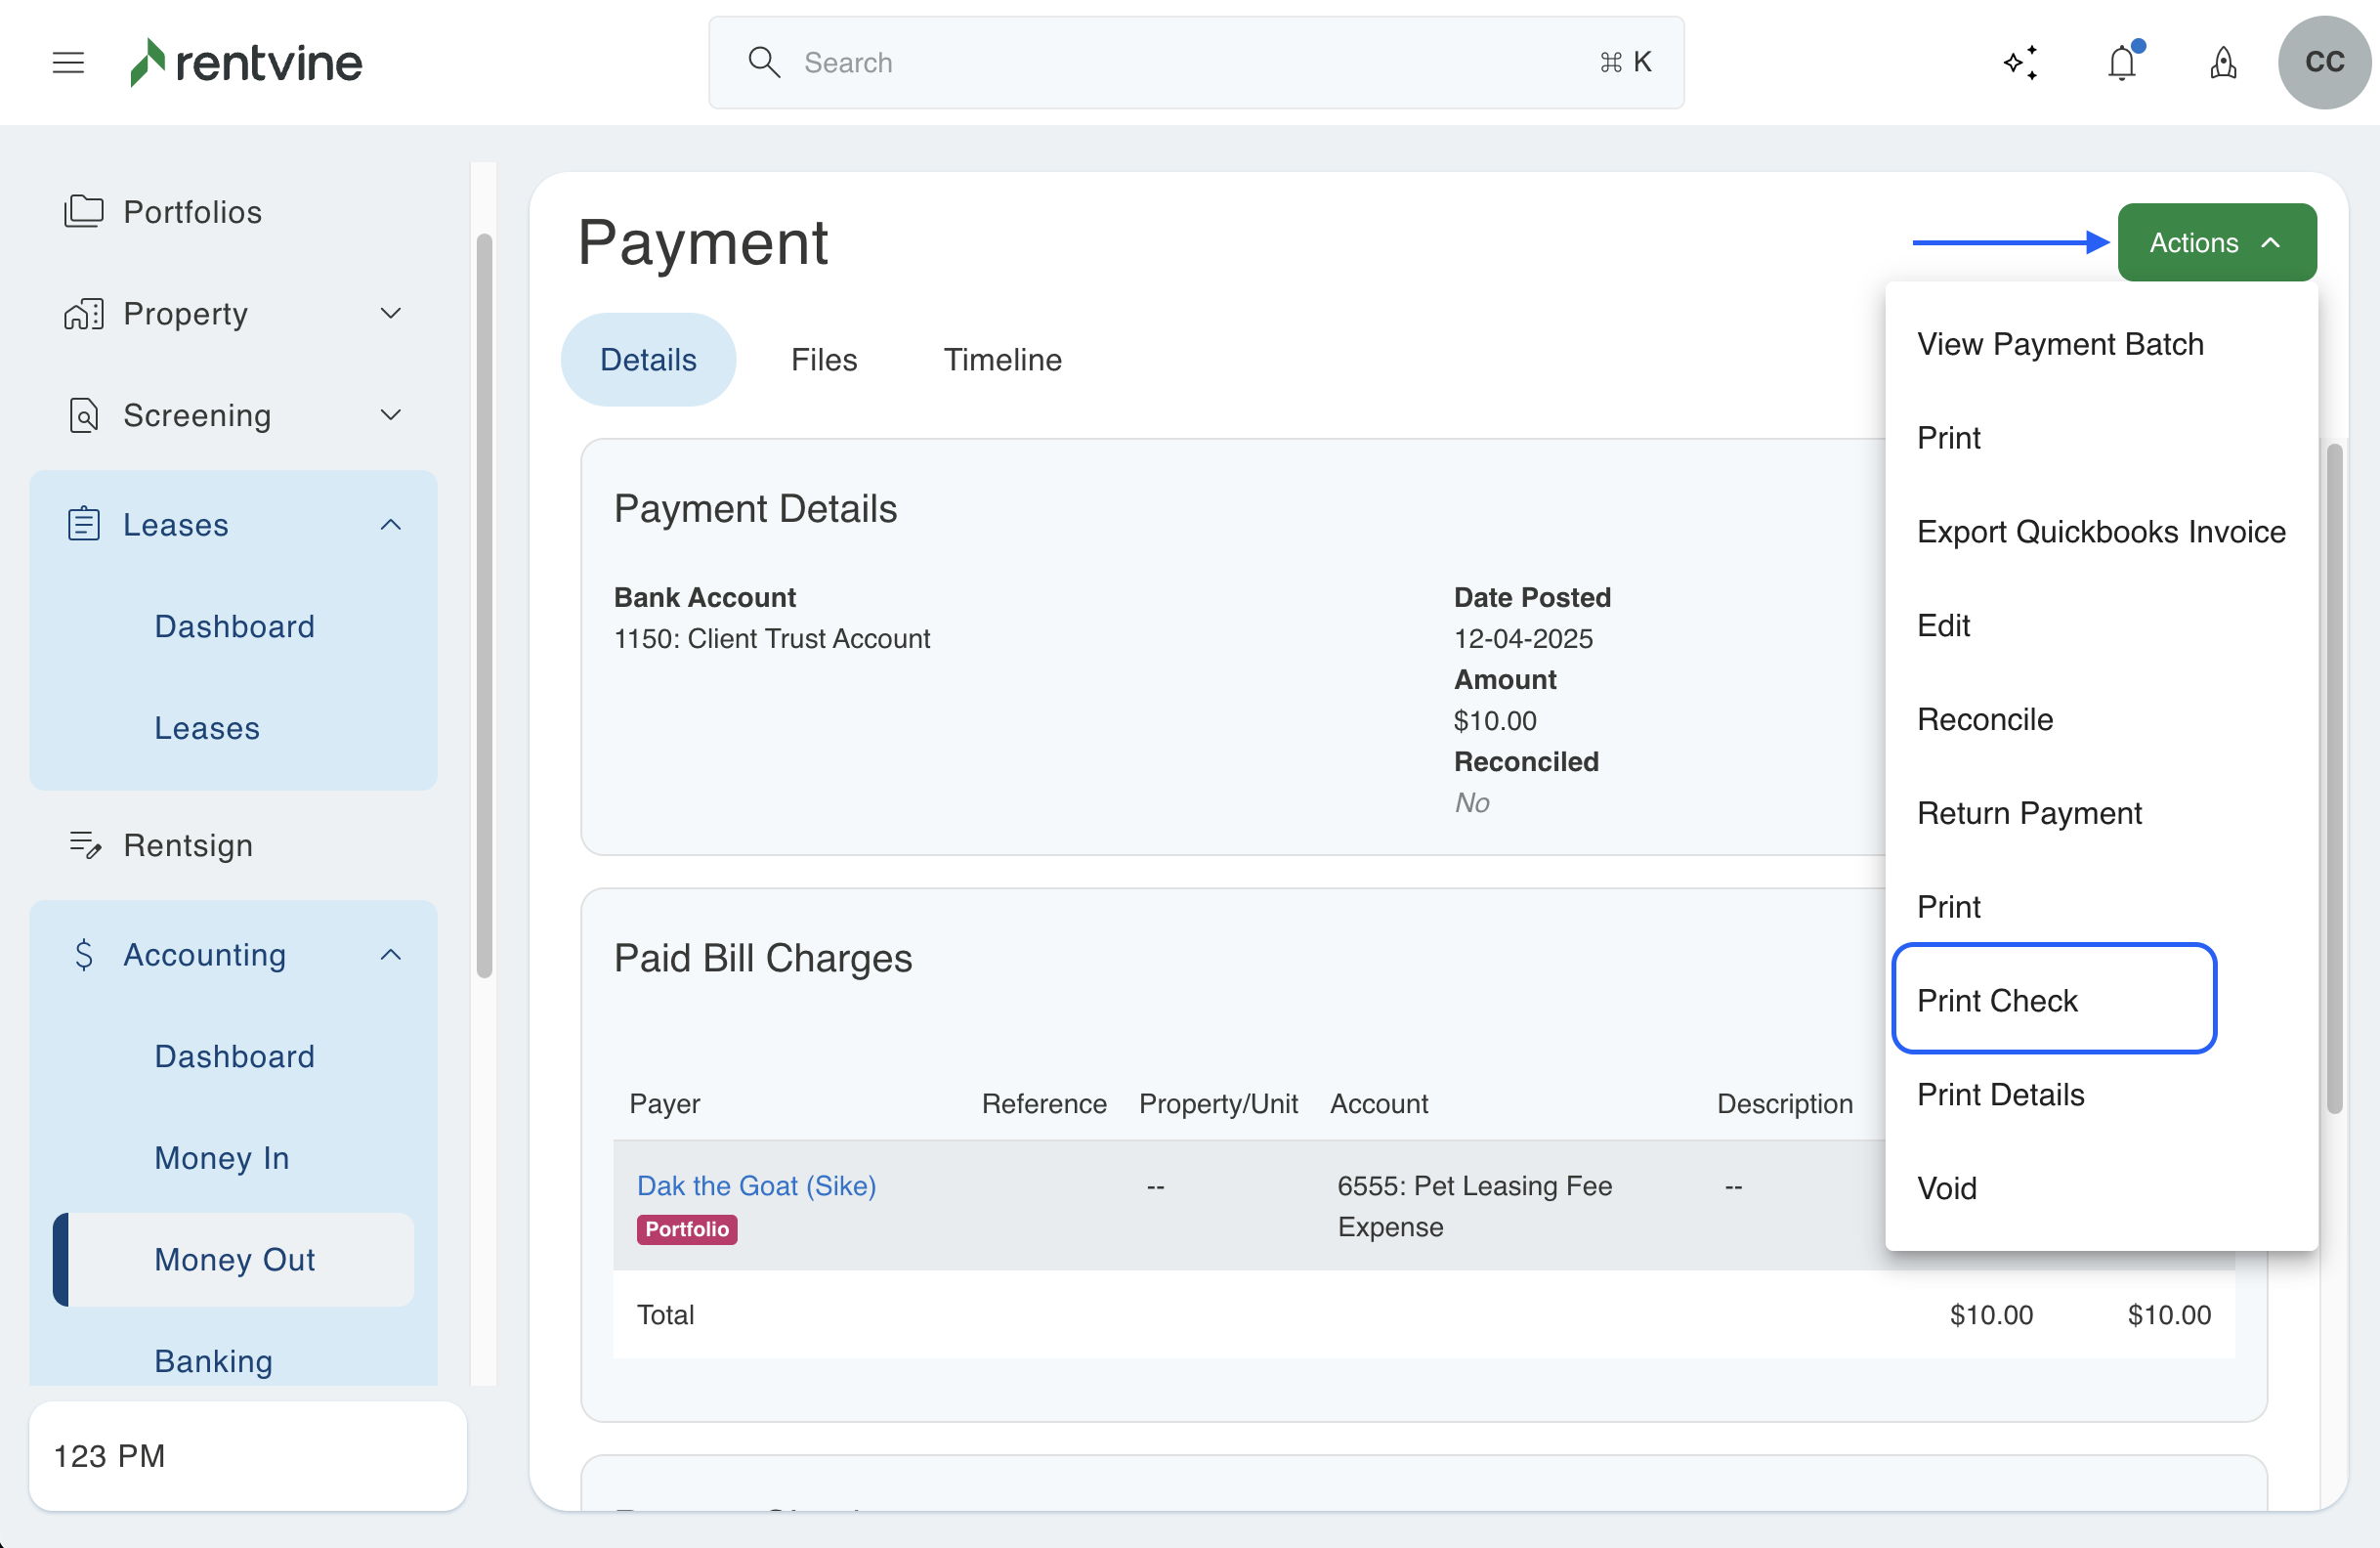Click the Portfolios folder icon
The image size is (2380, 1548).
84,212
